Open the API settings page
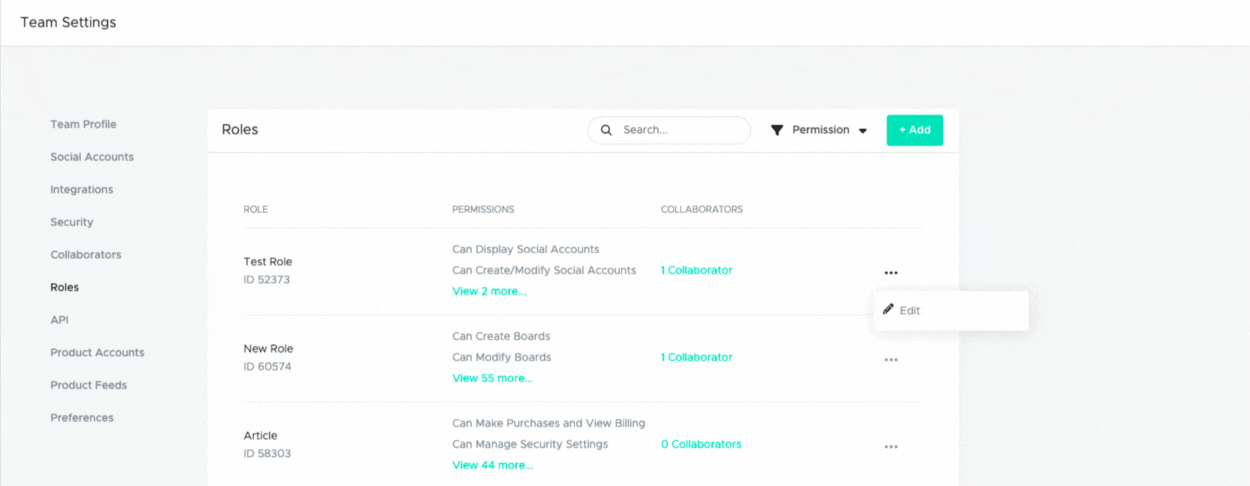The image size is (1250, 486). click(59, 320)
